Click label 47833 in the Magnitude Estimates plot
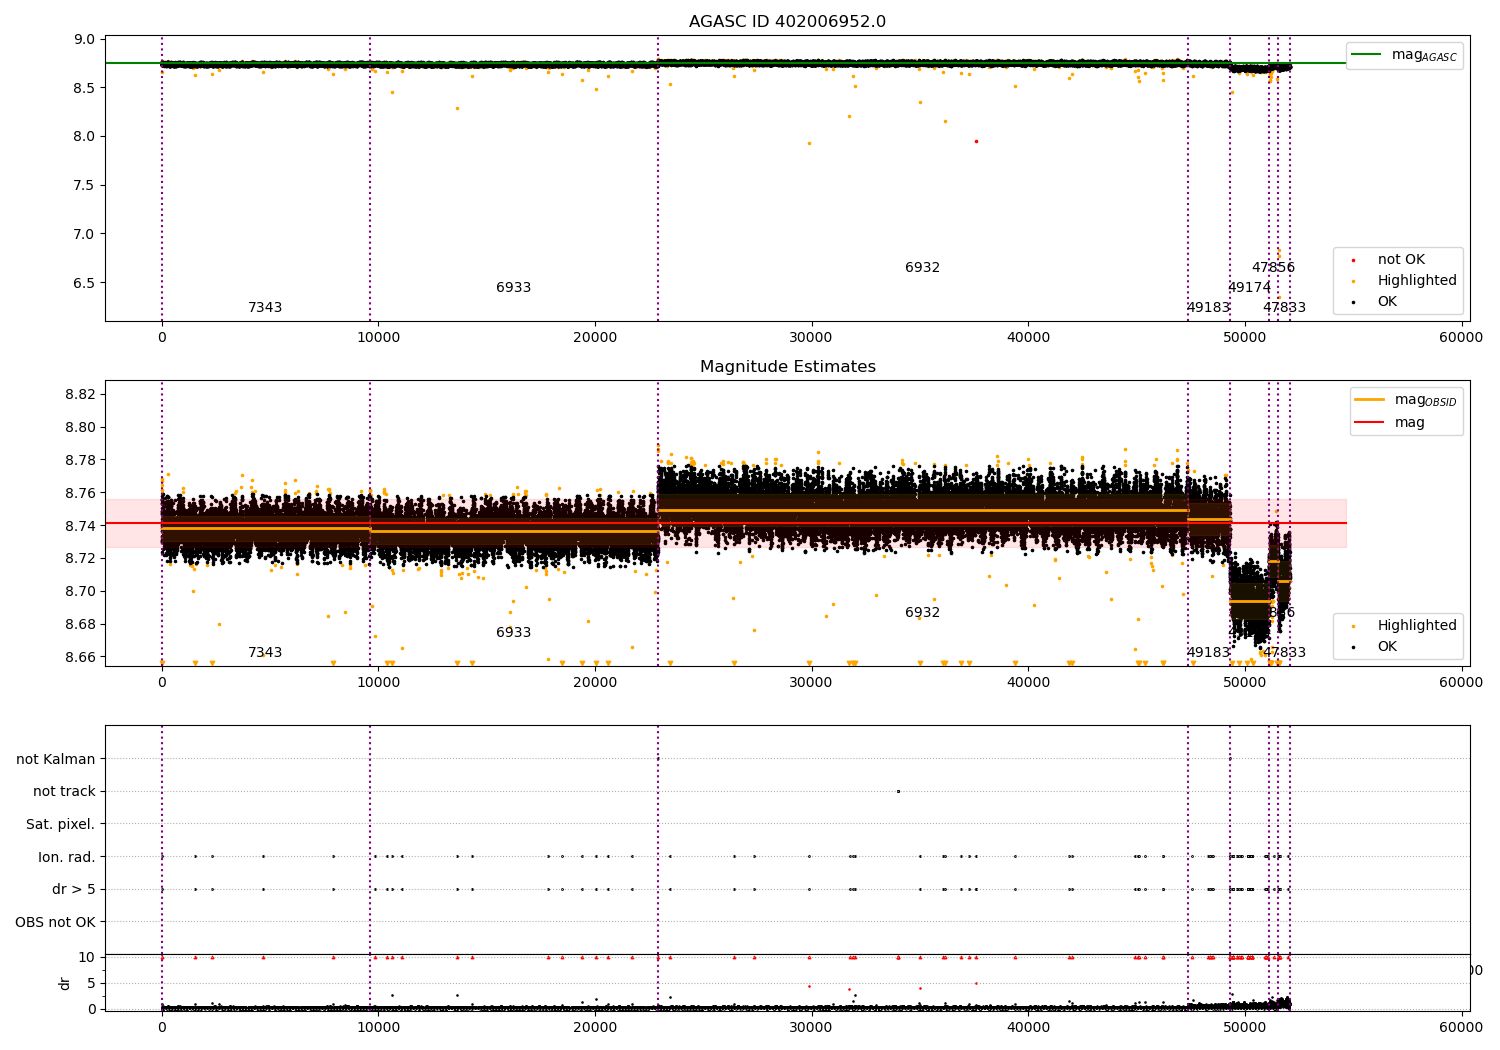Screen dimensions: 1500x1050 [1284, 653]
